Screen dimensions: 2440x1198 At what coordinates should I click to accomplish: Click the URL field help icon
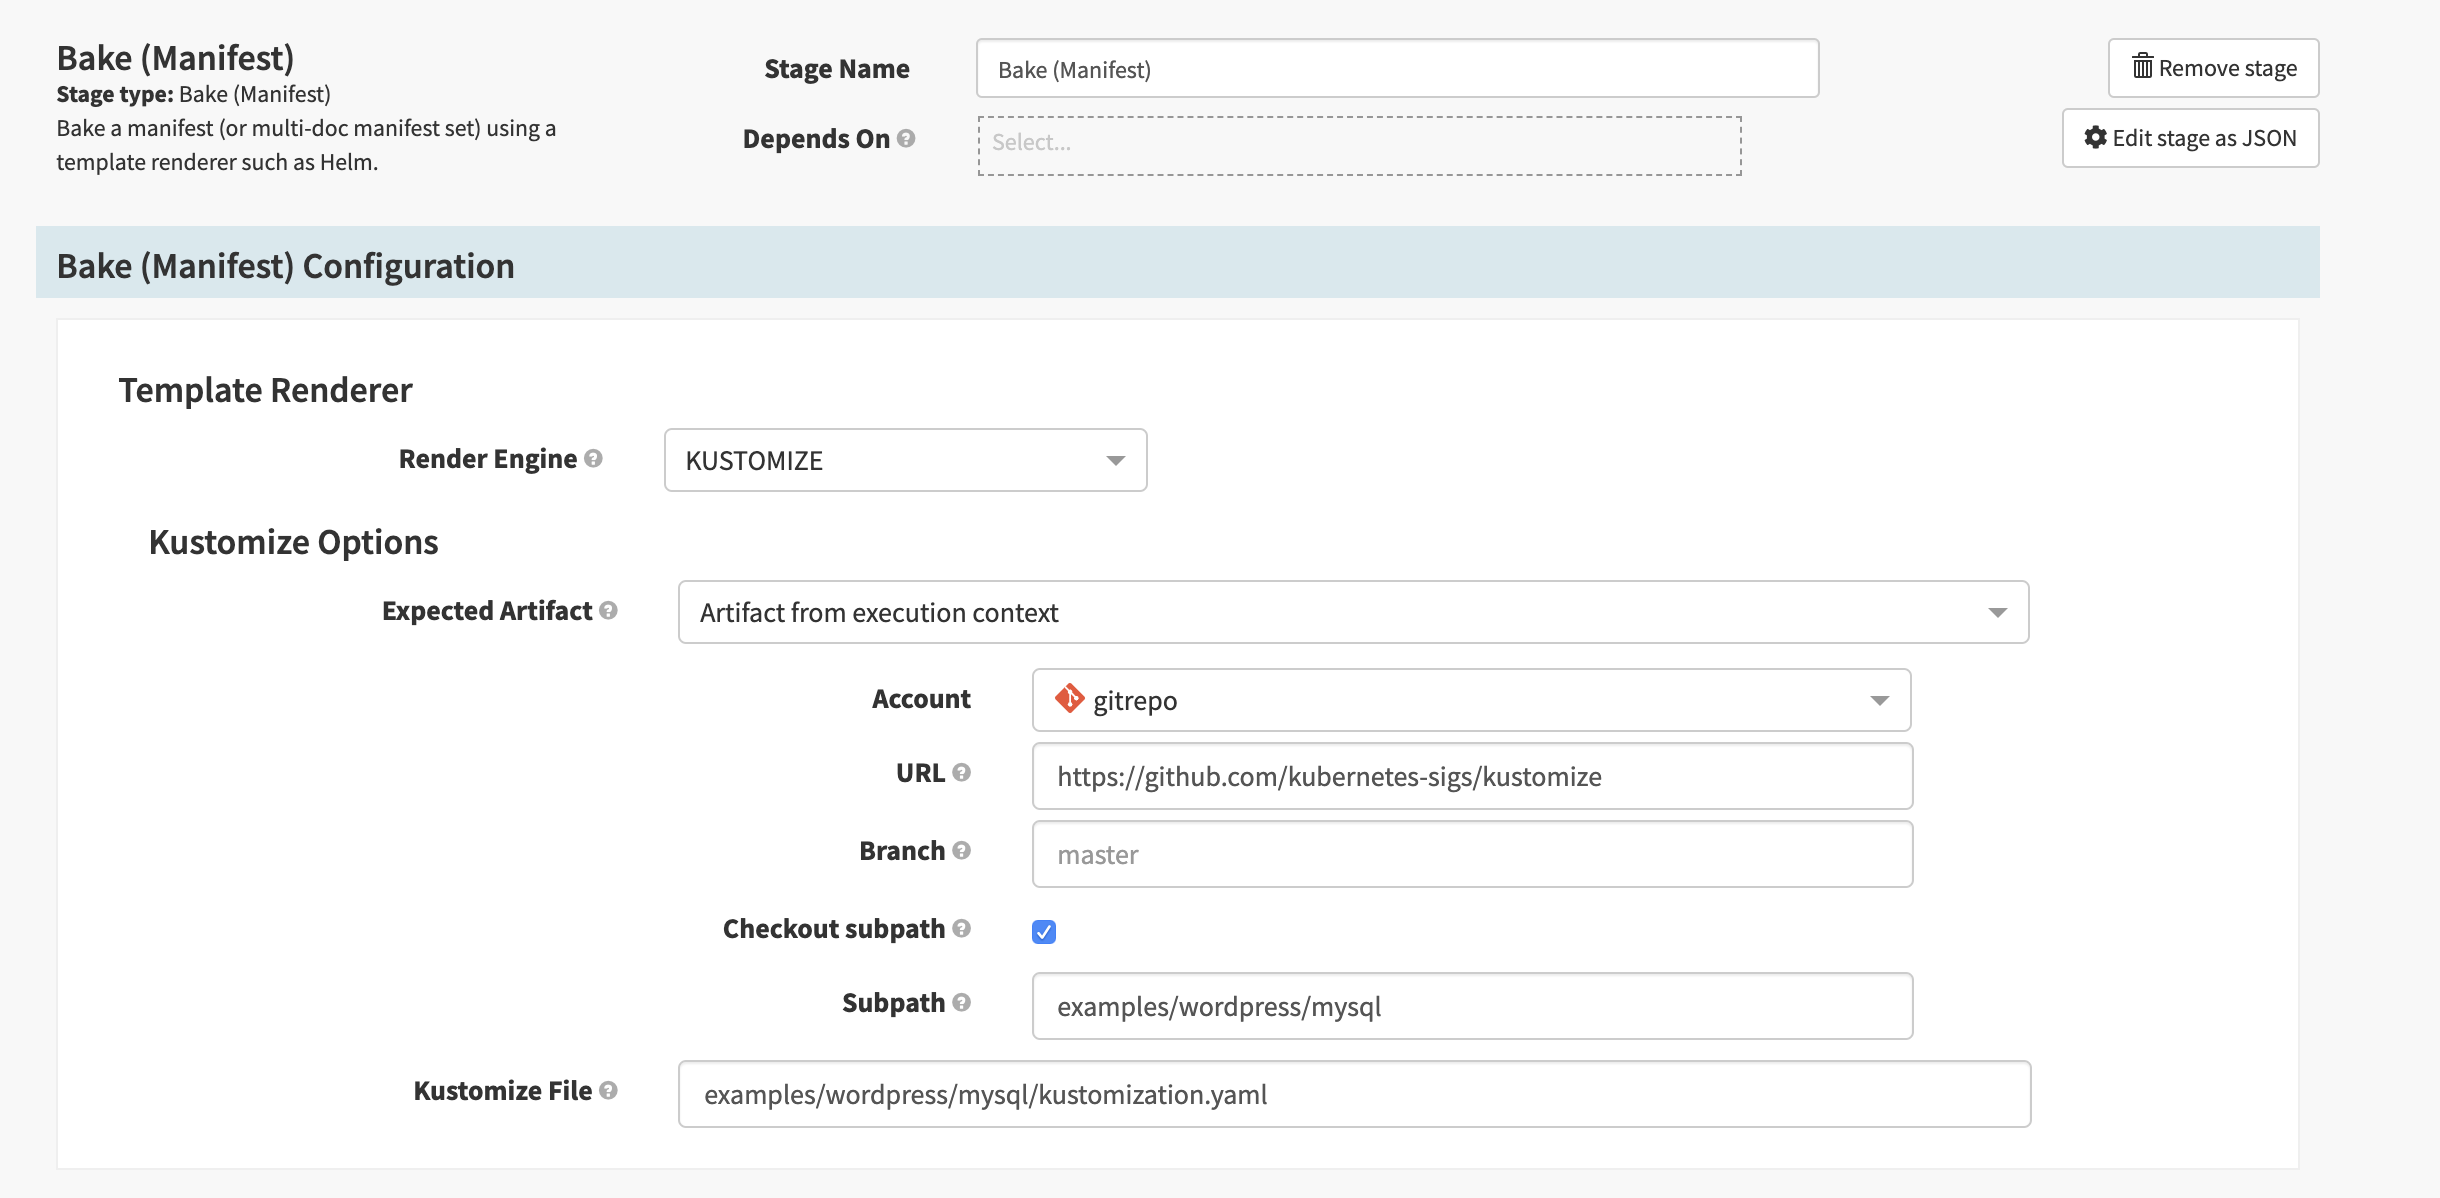961,773
